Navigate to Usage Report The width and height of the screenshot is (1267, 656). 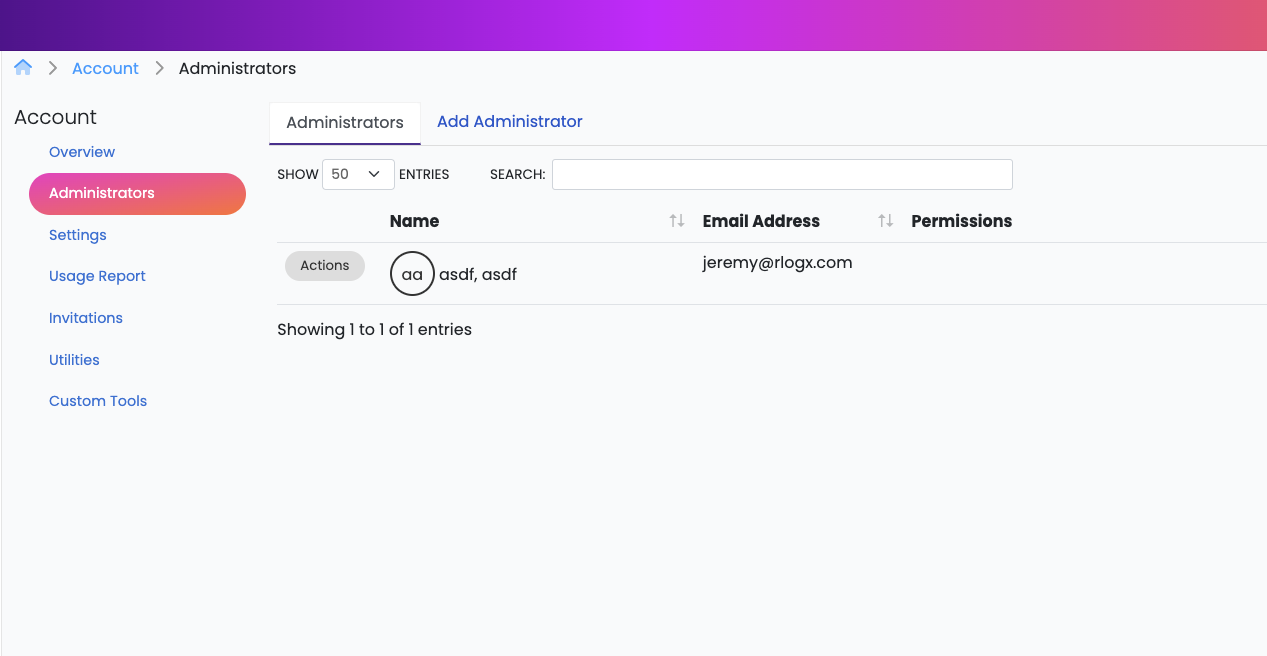click(x=97, y=277)
